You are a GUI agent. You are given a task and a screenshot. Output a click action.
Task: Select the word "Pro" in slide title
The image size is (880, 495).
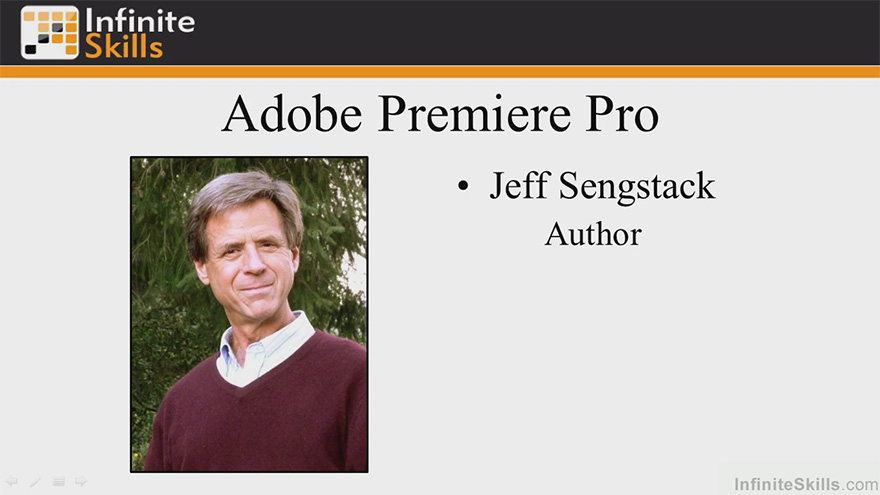pos(622,114)
